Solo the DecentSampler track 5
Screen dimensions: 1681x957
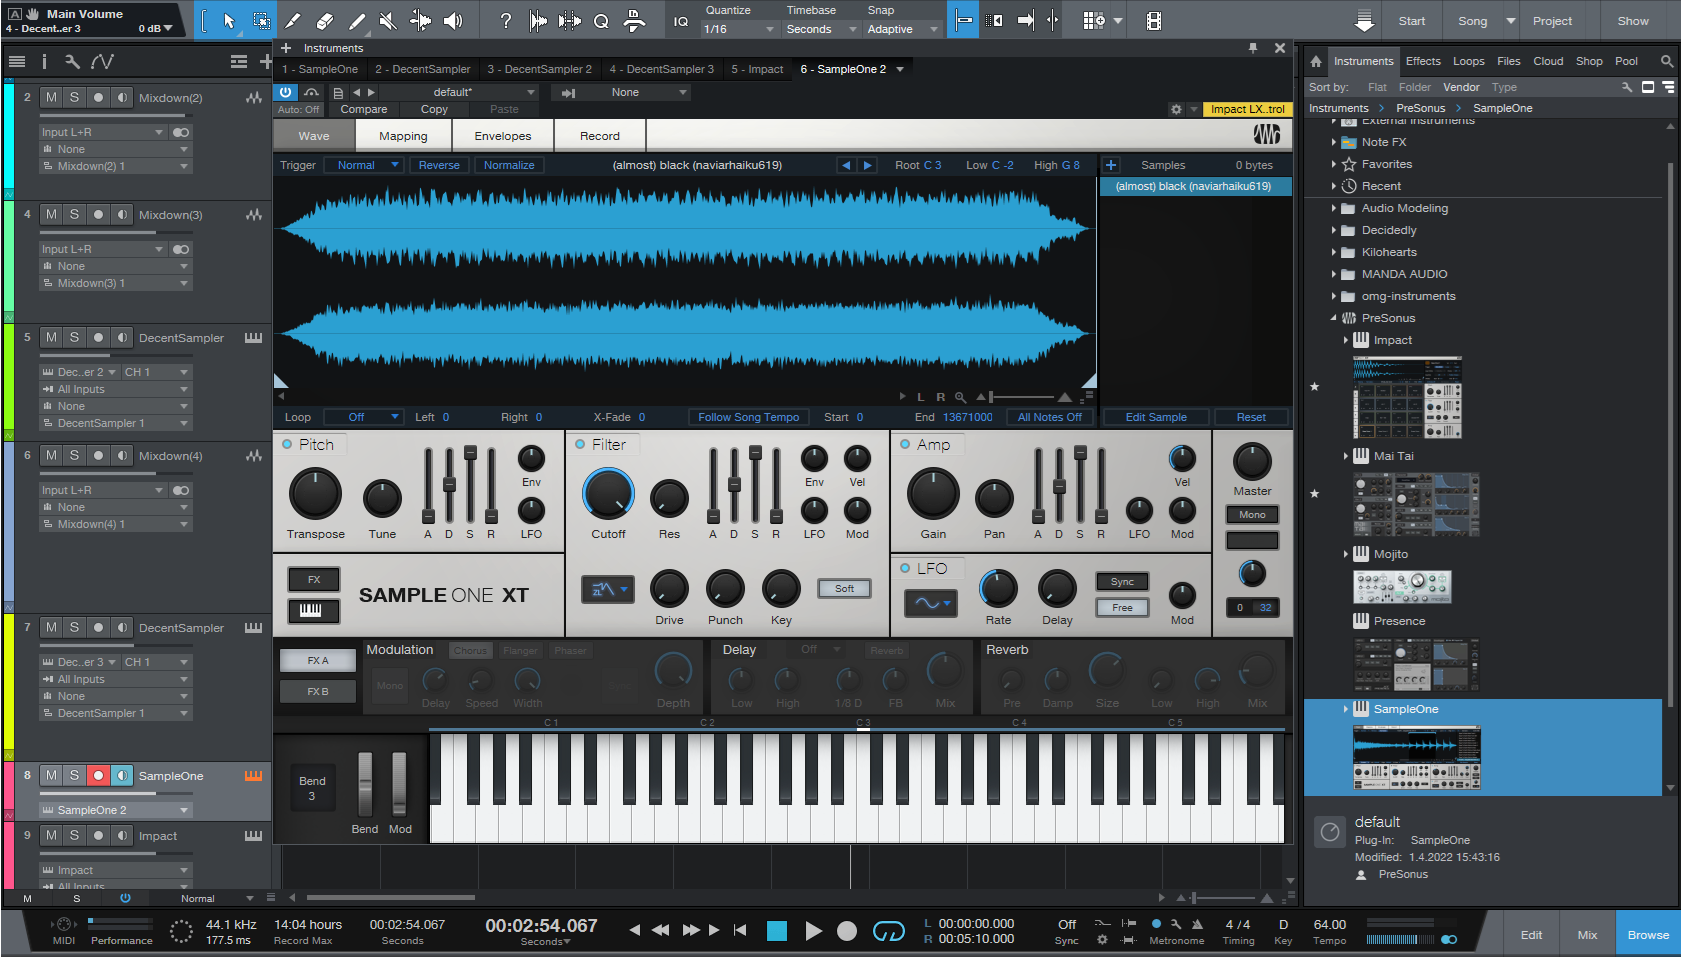tap(73, 337)
